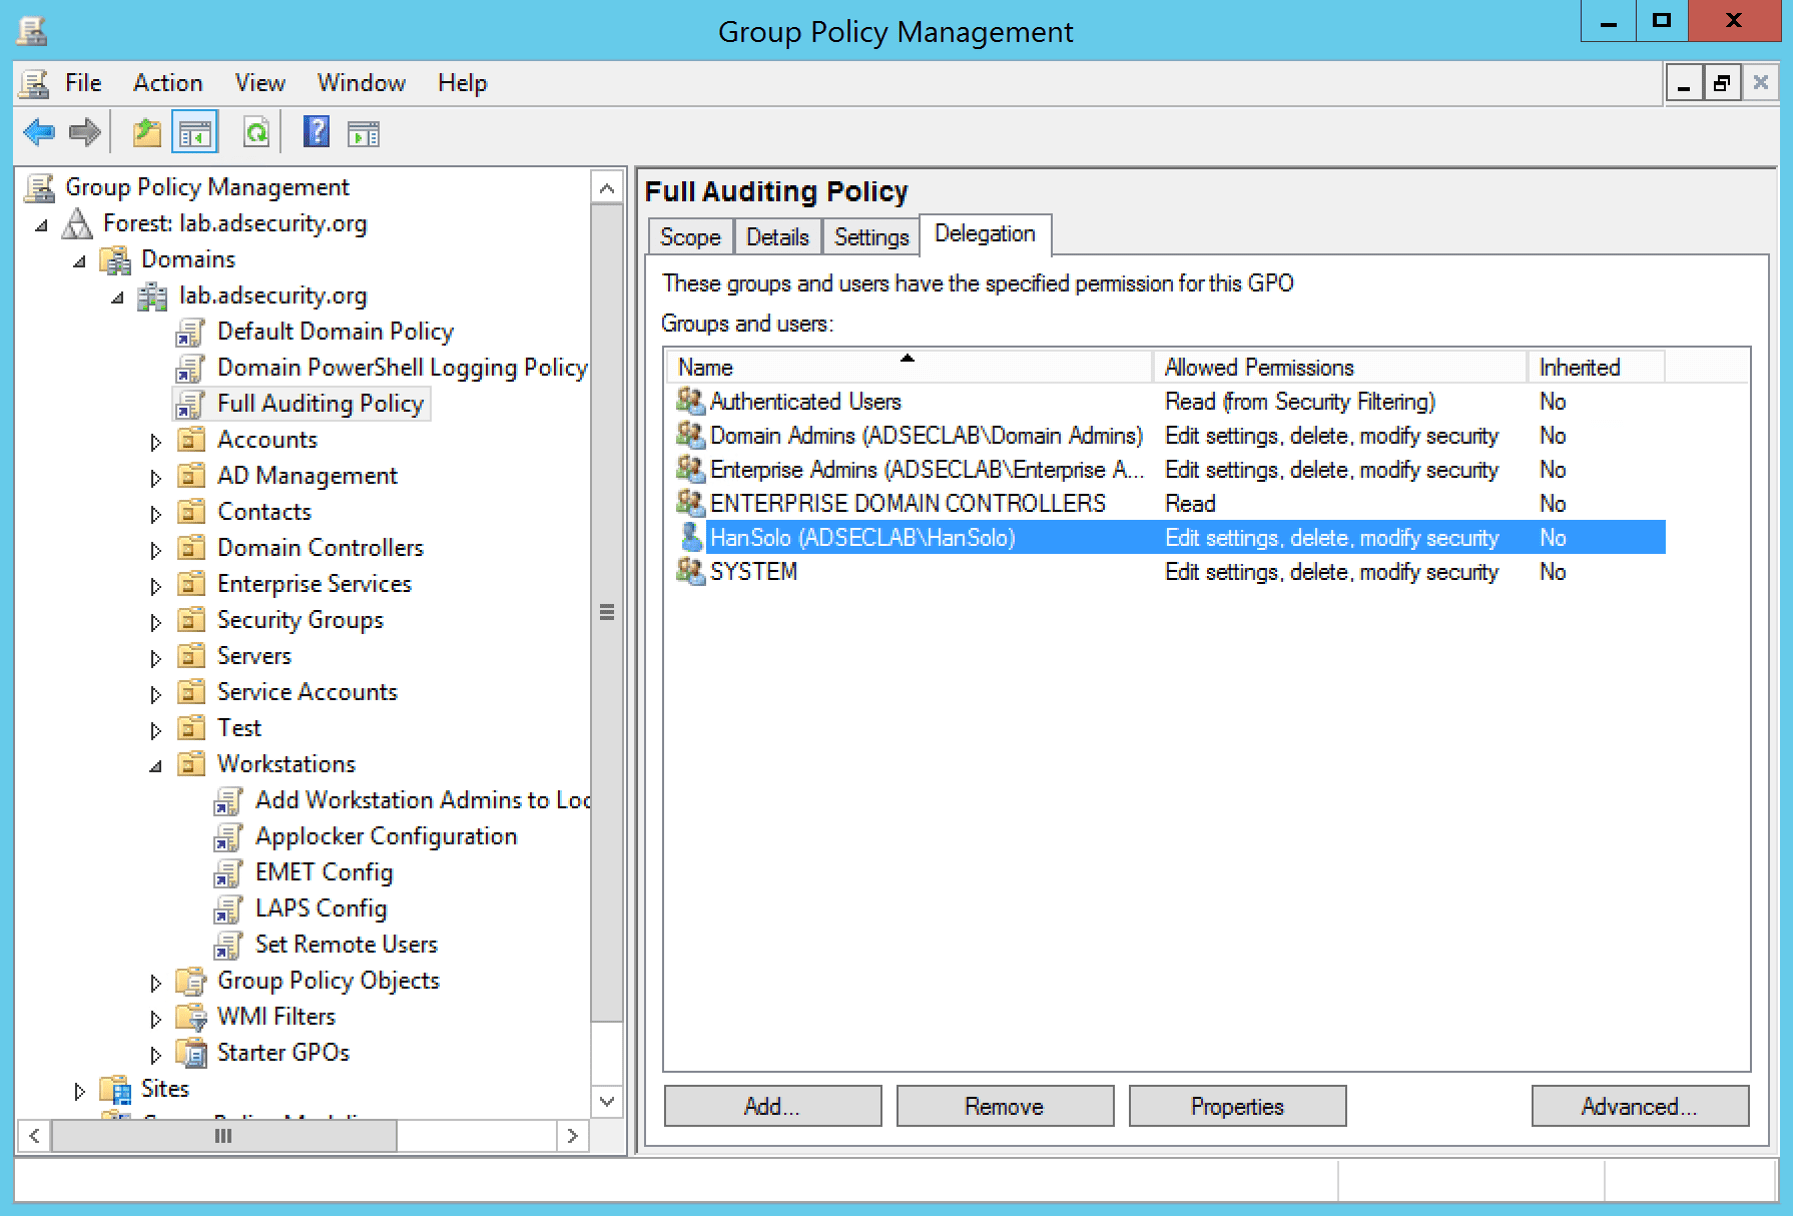Switch to the Scope tab

coord(689,236)
